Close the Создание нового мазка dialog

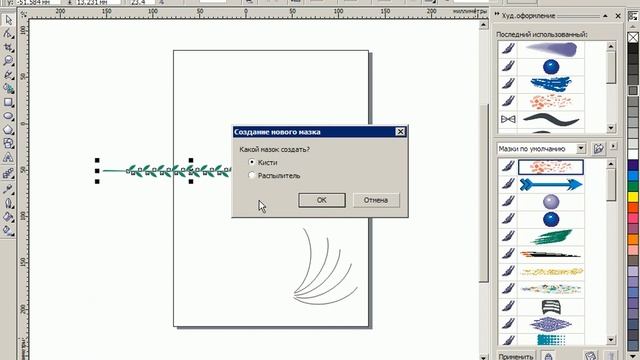click(400, 131)
